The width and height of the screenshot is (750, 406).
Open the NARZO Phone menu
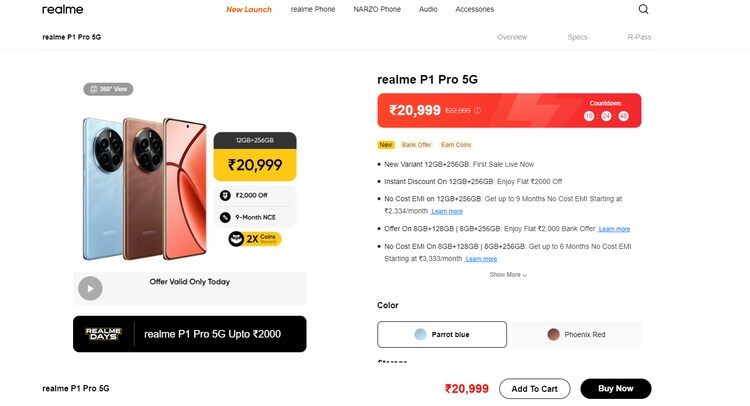pyautogui.click(x=377, y=9)
